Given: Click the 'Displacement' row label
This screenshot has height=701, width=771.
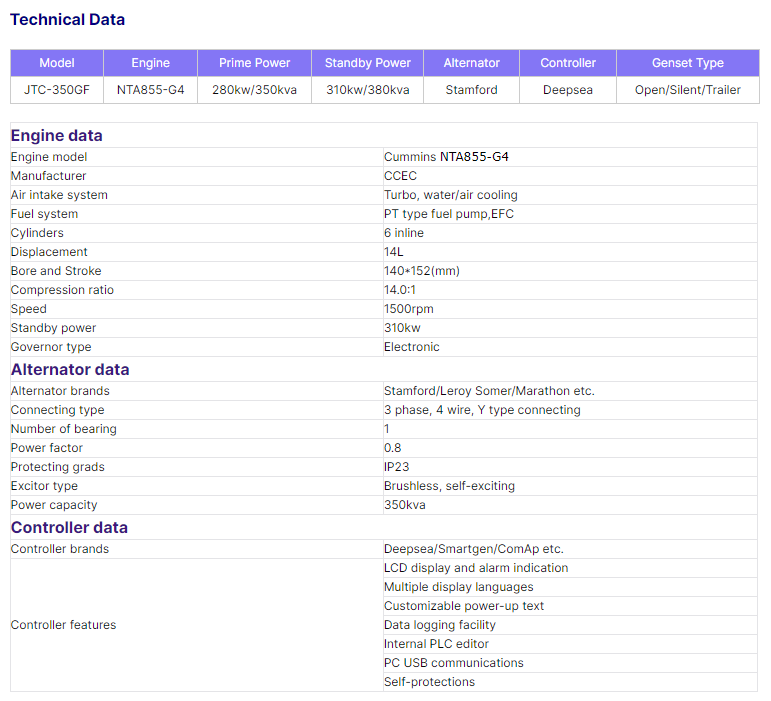Looking at the screenshot, I should coord(49,252).
